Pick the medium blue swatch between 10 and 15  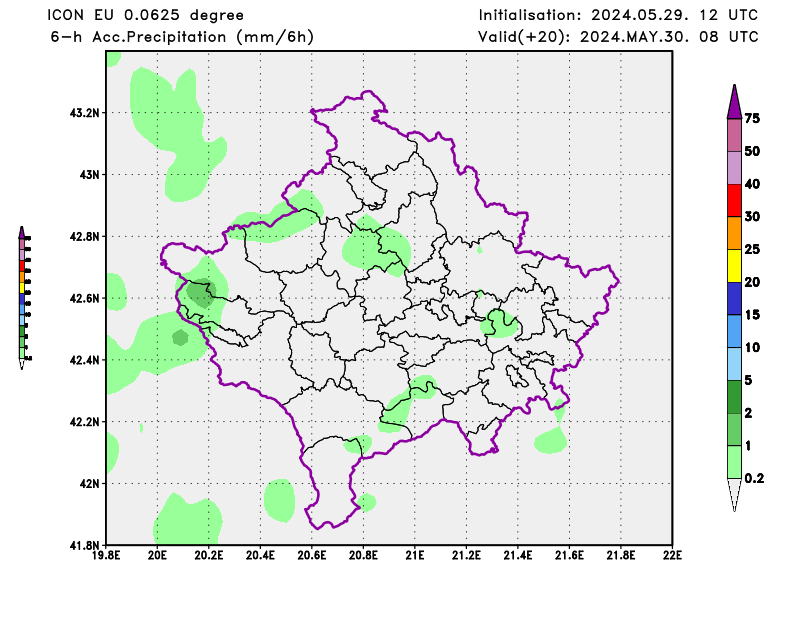[x=734, y=331]
